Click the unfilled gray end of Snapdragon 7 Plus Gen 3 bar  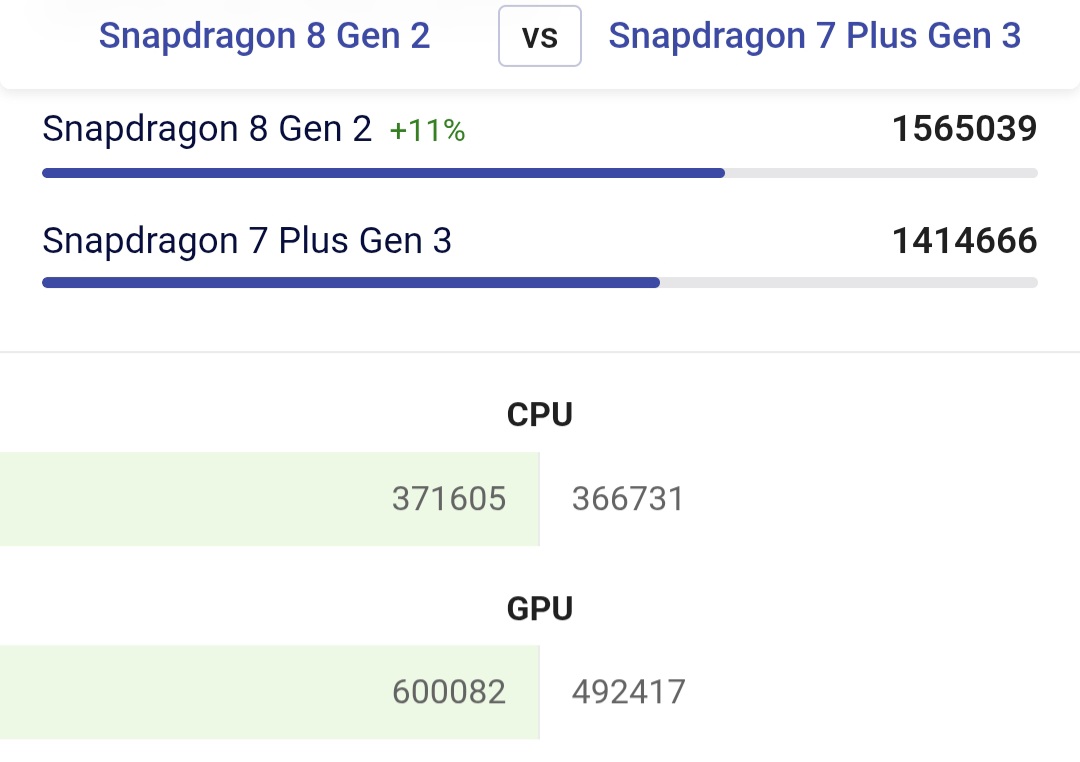848,283
